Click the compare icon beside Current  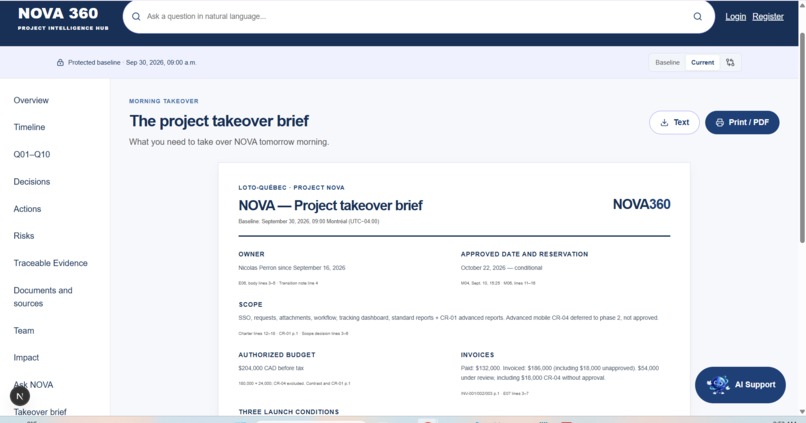pos(730,63)
